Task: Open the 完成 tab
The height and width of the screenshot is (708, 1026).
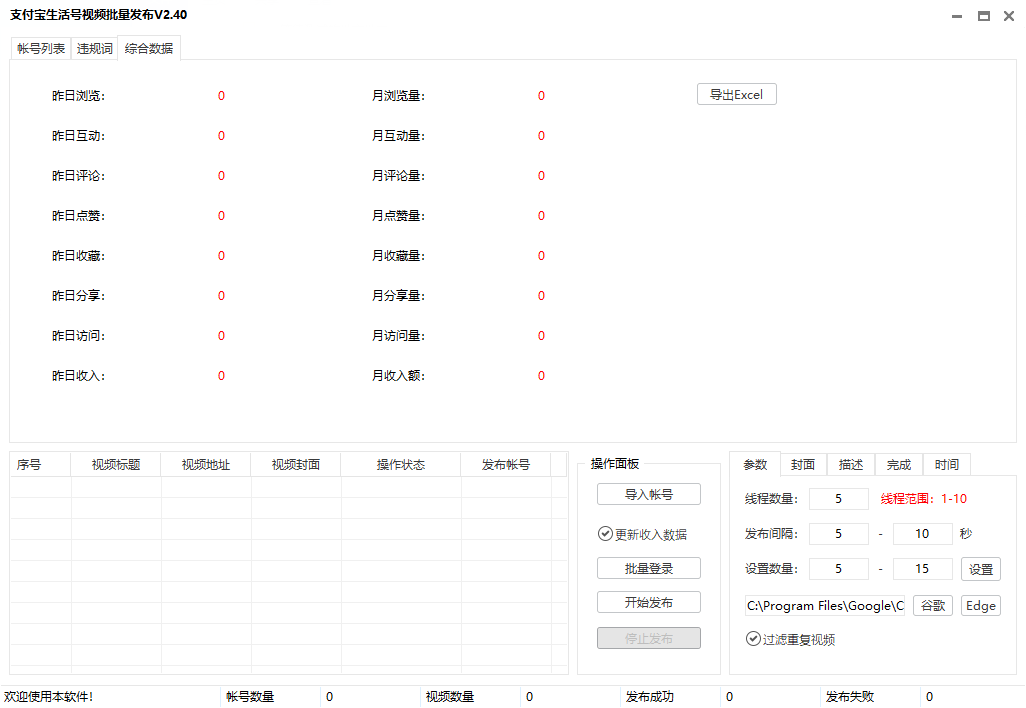Action: coord(898,465)
